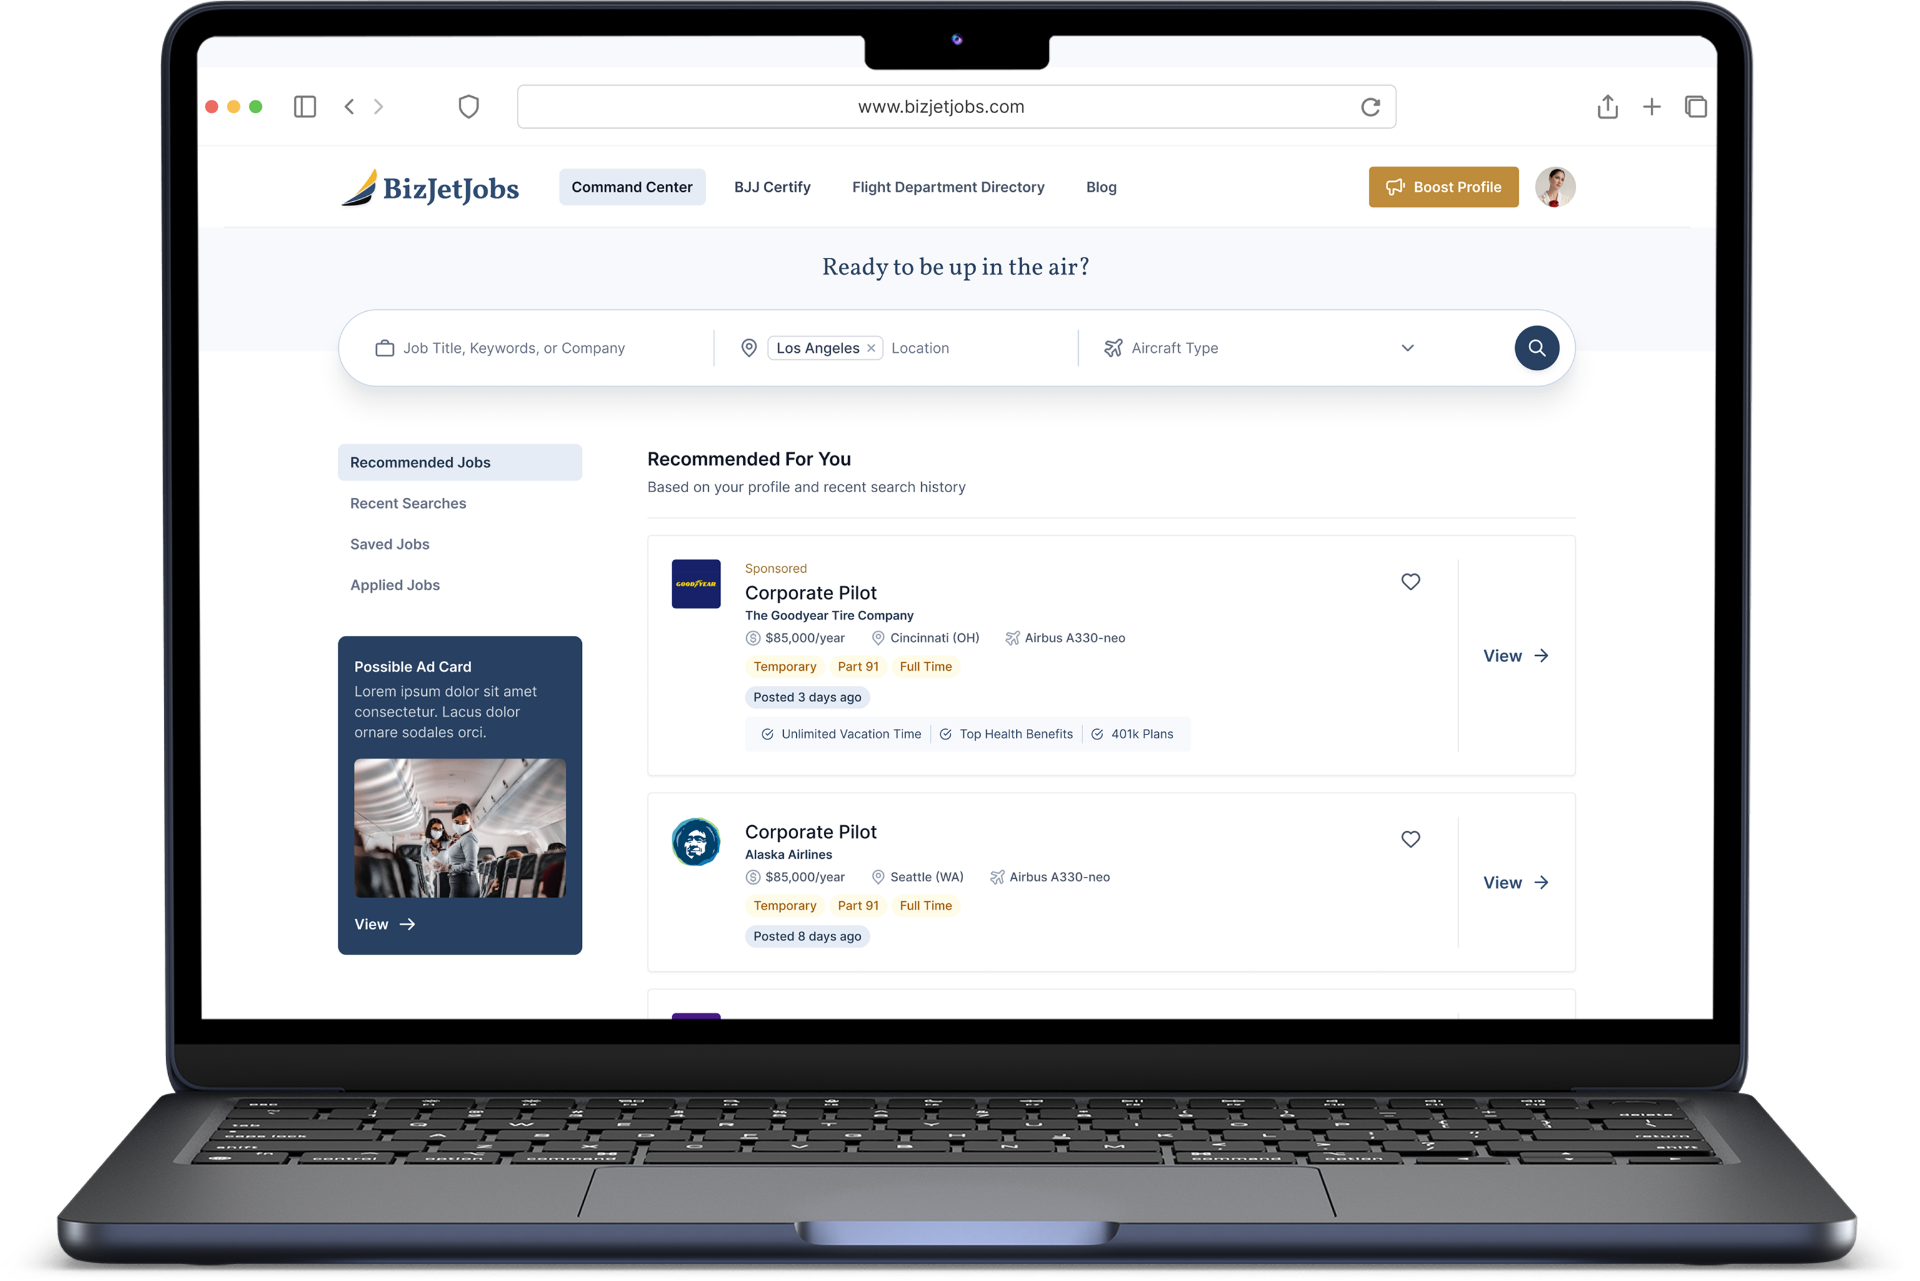Go forward with the browser forward arrow
Screen dimensions: 1920x1281
point(379,107)
